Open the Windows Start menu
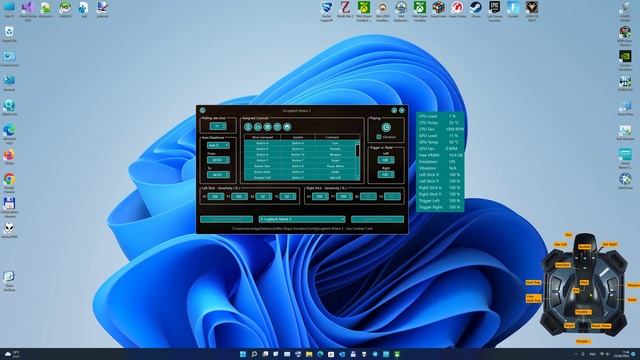This screenshot has width=640, height=360. pyautogui.click(x=243, y=354)
